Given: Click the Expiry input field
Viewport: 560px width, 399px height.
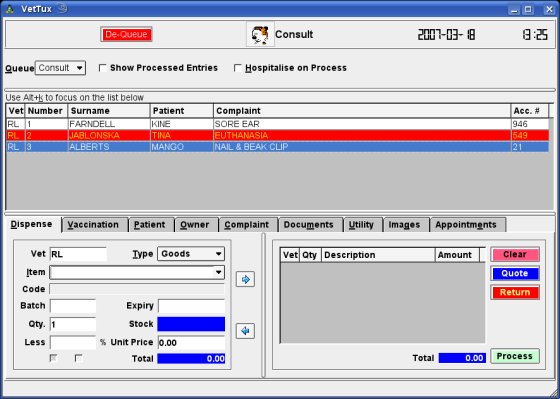Looking at the screenshot, I should pos(191,306).
